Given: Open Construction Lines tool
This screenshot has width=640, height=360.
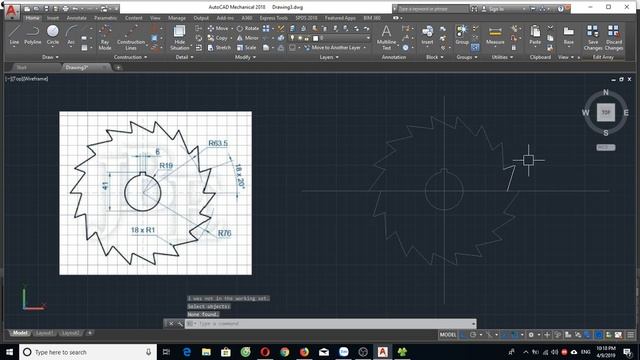Looking at the screenshot, I should pyautogui.click(x=131, y=37).
